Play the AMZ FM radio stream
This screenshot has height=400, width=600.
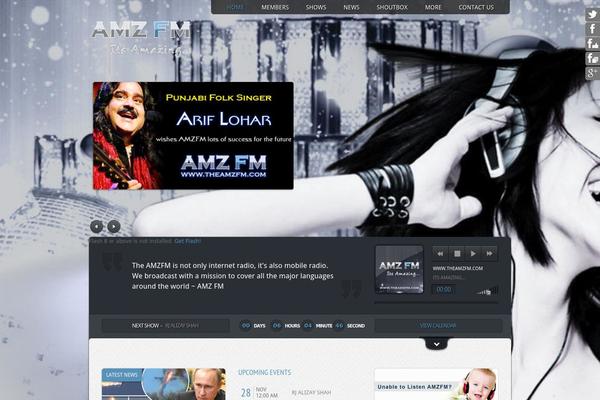(x=473, y=253)
